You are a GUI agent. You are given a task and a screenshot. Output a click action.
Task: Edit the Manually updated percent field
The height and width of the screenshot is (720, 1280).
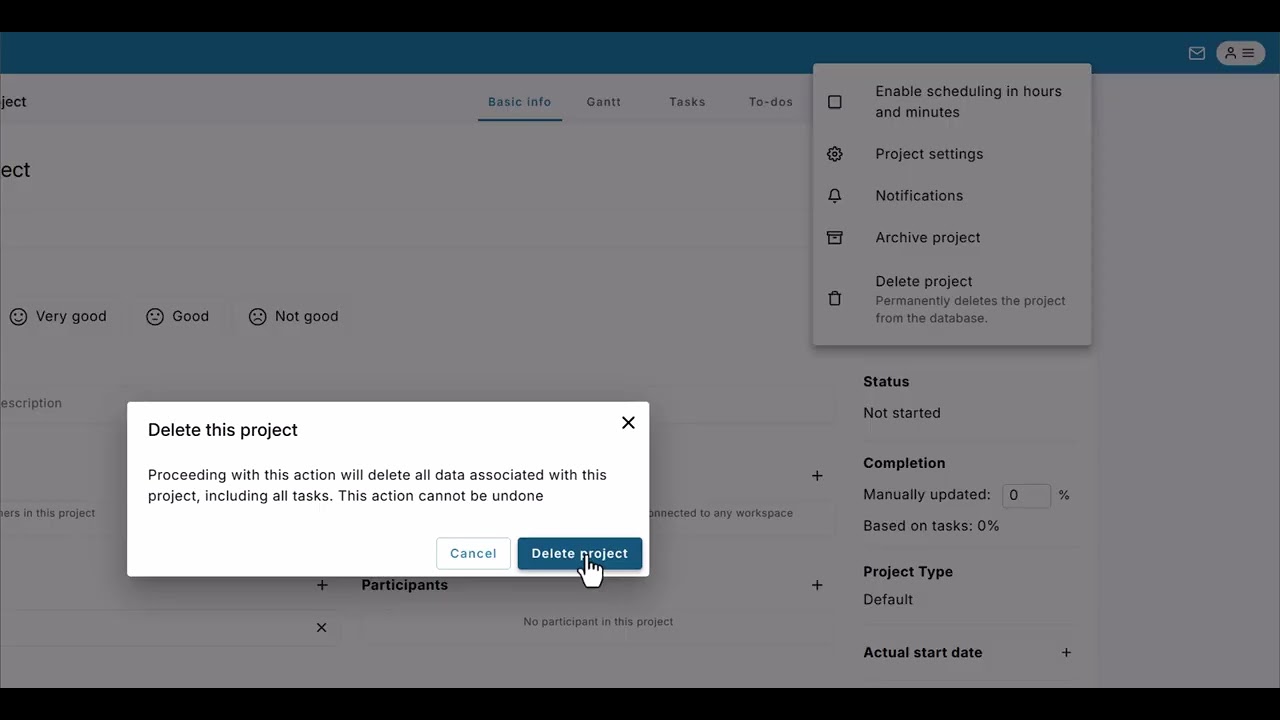click(x=1026, y=495)
